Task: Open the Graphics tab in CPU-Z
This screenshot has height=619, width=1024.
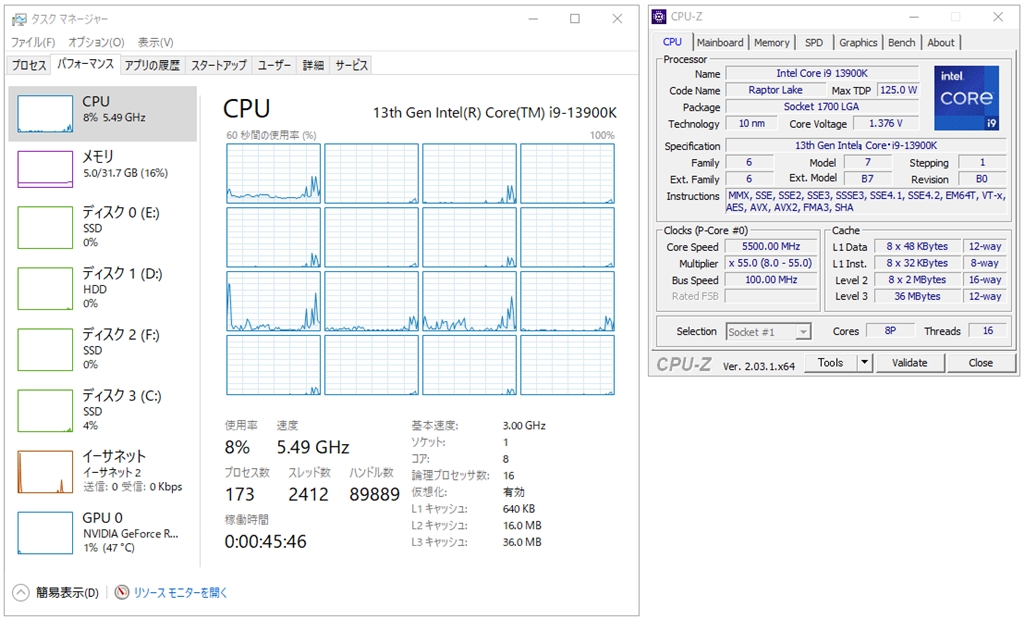Action: [x=858, y=42]
